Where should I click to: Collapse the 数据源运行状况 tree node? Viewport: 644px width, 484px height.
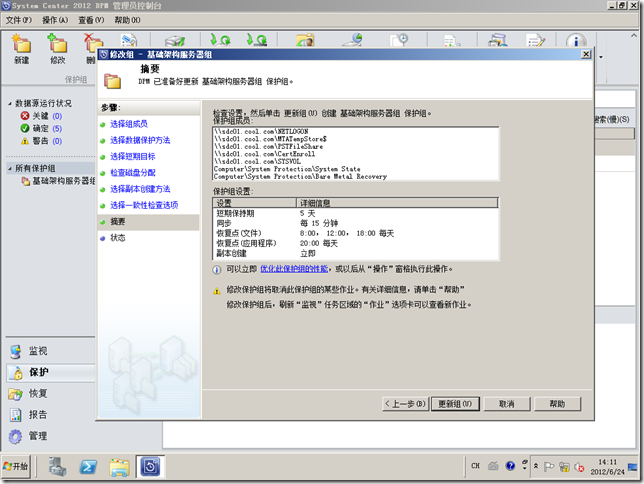coord(10,104)
